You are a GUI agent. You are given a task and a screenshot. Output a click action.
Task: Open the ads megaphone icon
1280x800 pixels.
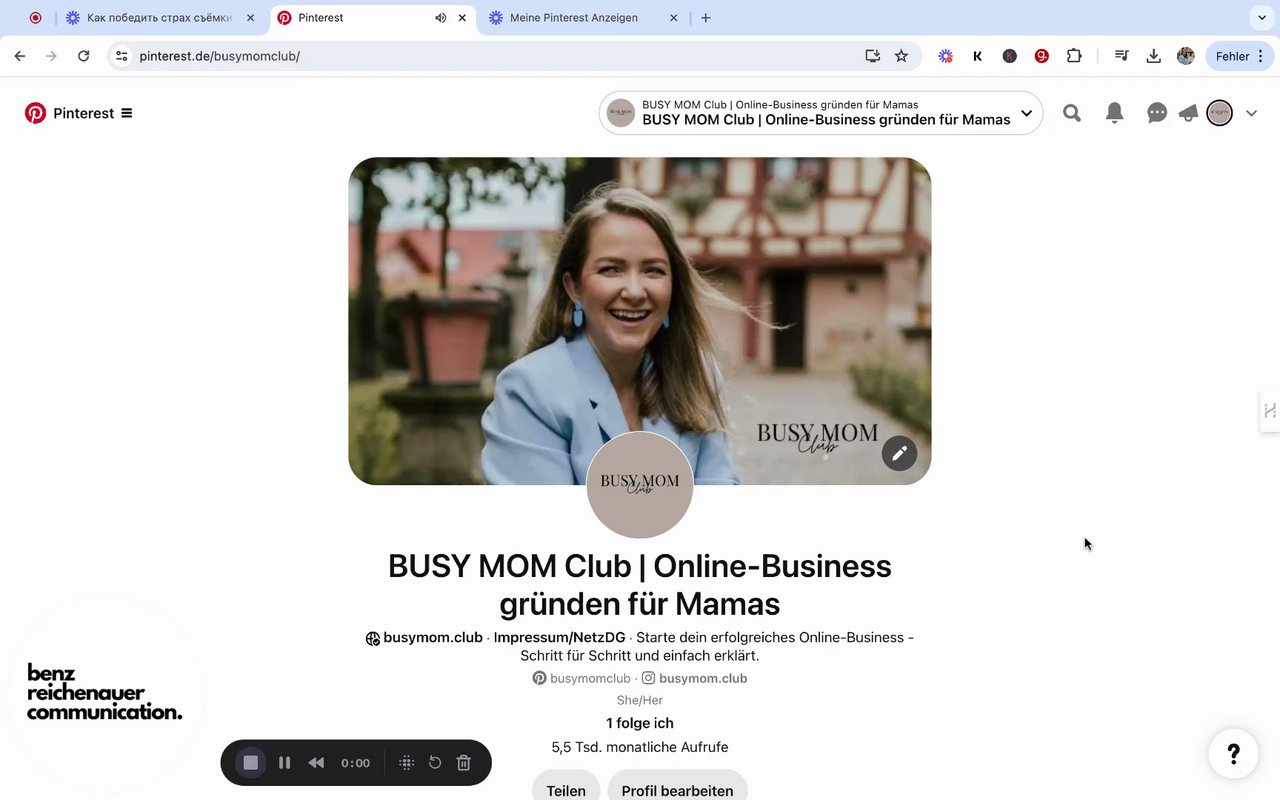coord(1188,113)
